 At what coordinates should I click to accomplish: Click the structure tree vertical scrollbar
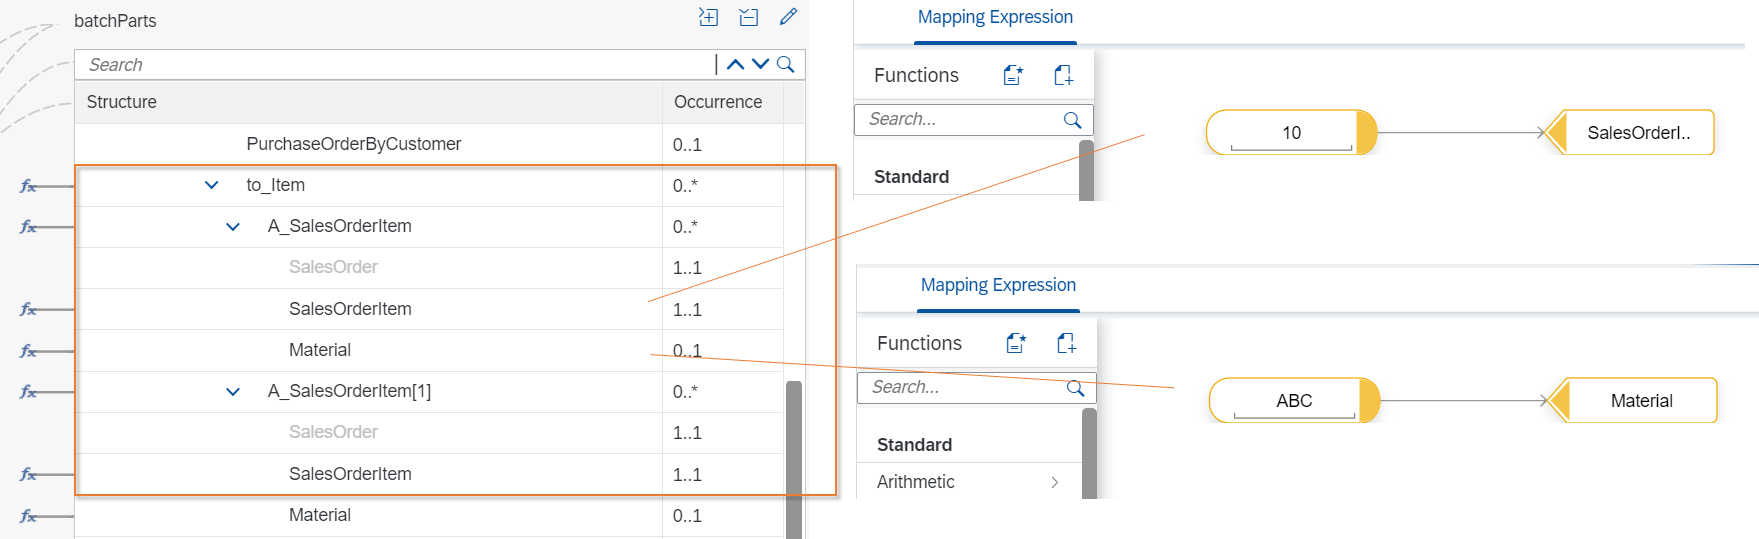click(794, 459)
